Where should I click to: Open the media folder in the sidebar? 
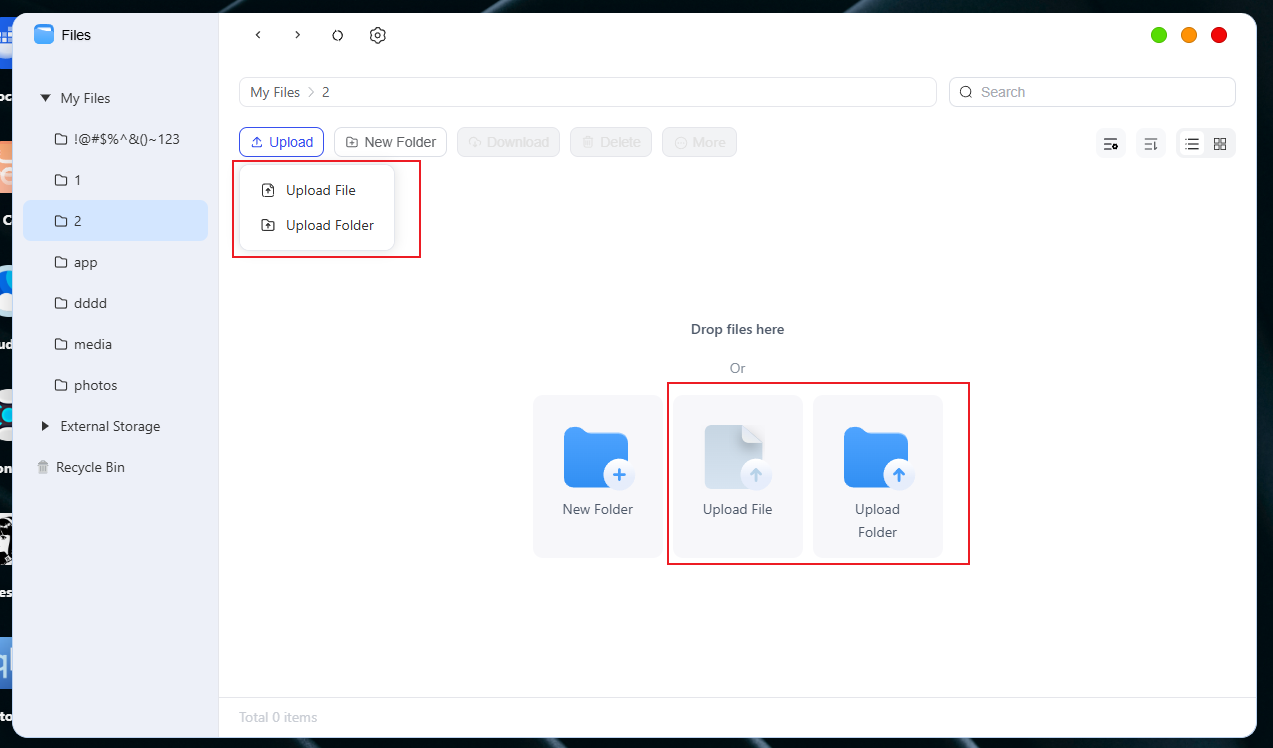pyautogui.click(x=116, y=344)
